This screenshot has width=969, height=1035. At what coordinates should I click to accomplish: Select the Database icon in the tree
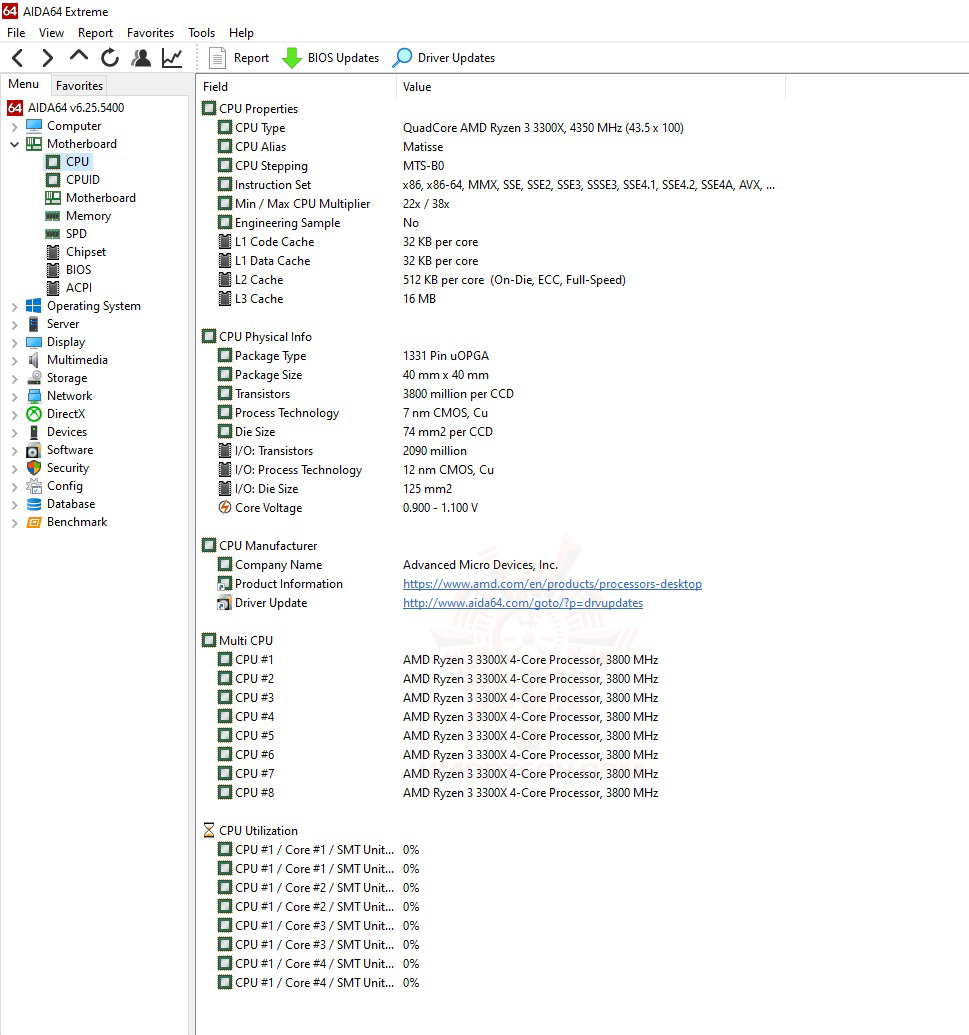click(x=34, y=504)
